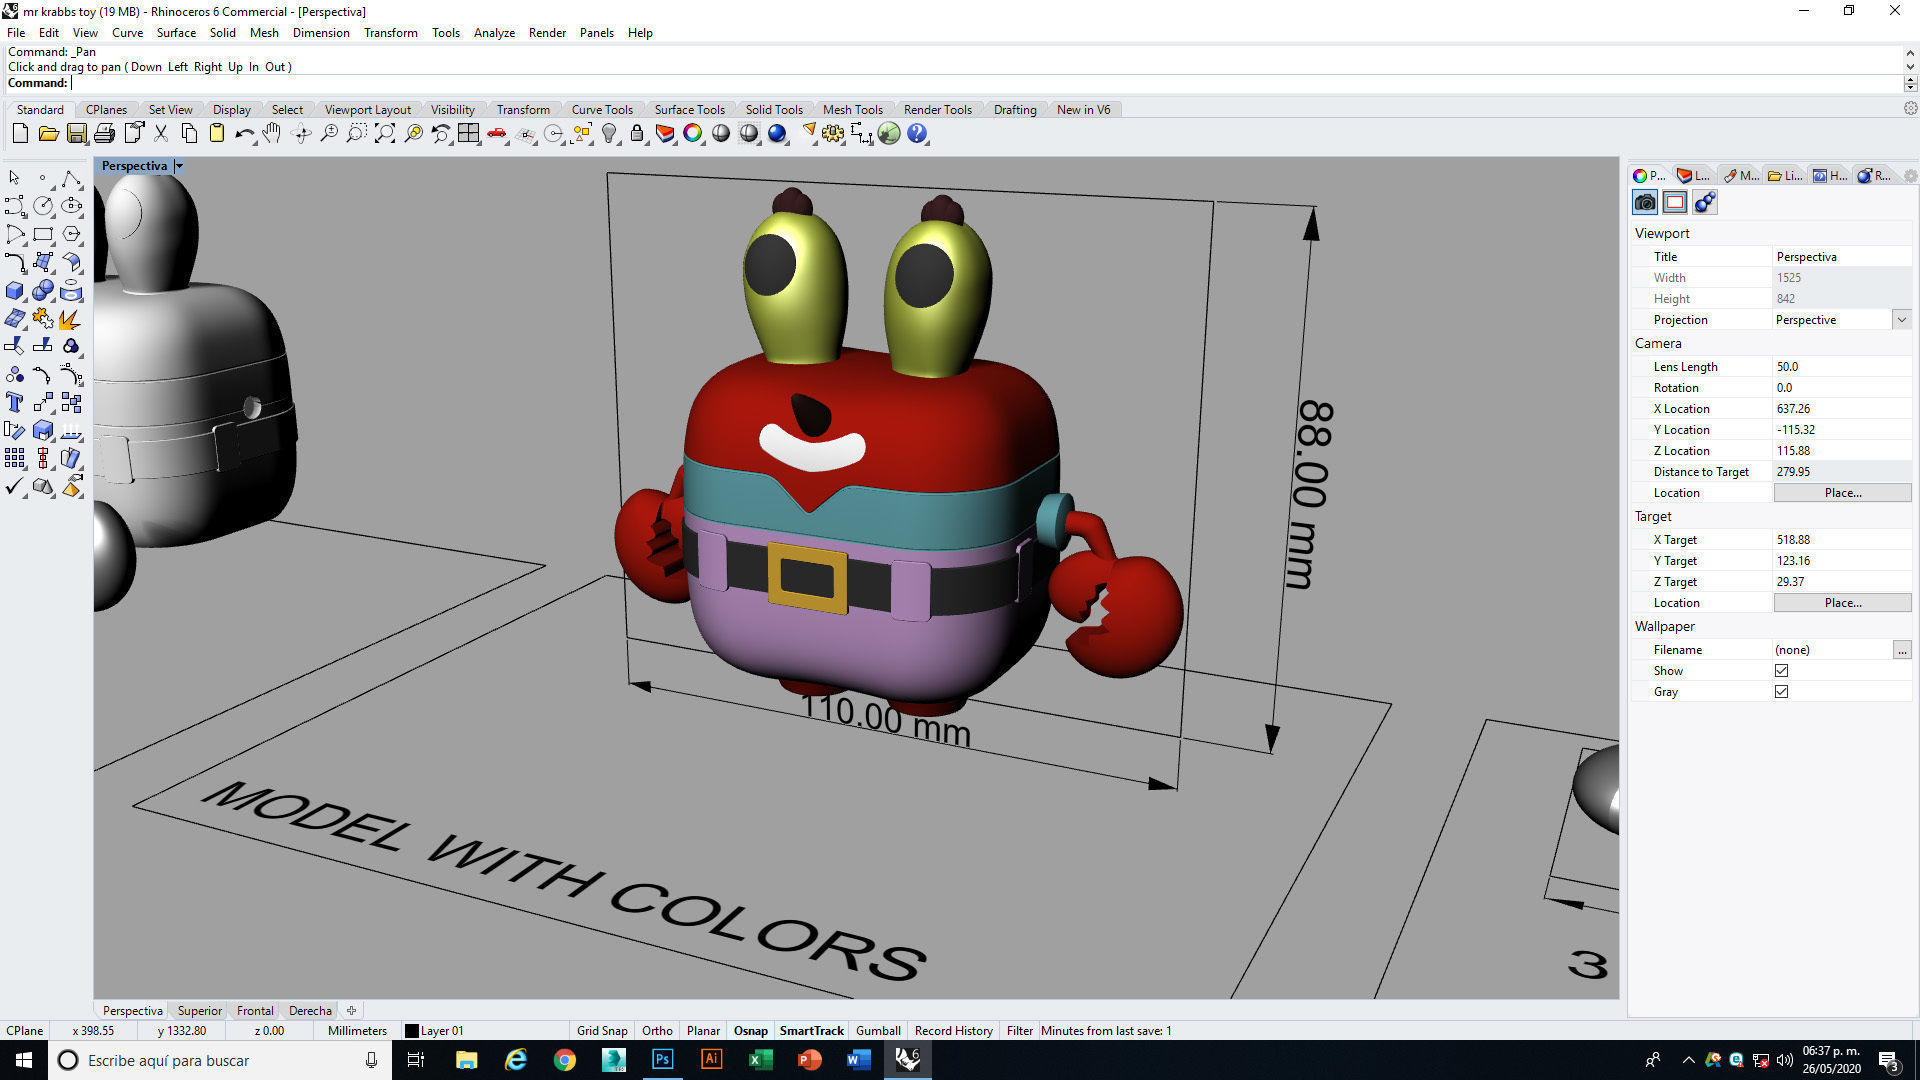Click the four-viewport layout icon
The height and width of the screenshot is (1080, 1920).
[x=468, y=134]
